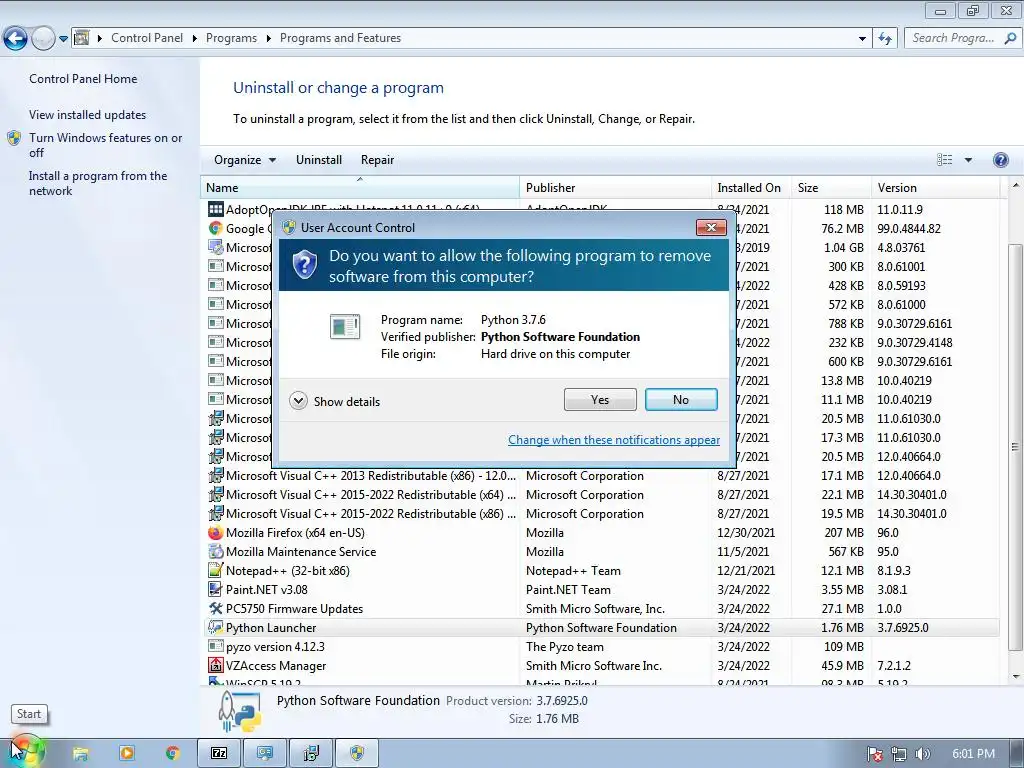Sort by Version column header
Viewport: 1024px width, 768px height.
click(x=935, y=187)
